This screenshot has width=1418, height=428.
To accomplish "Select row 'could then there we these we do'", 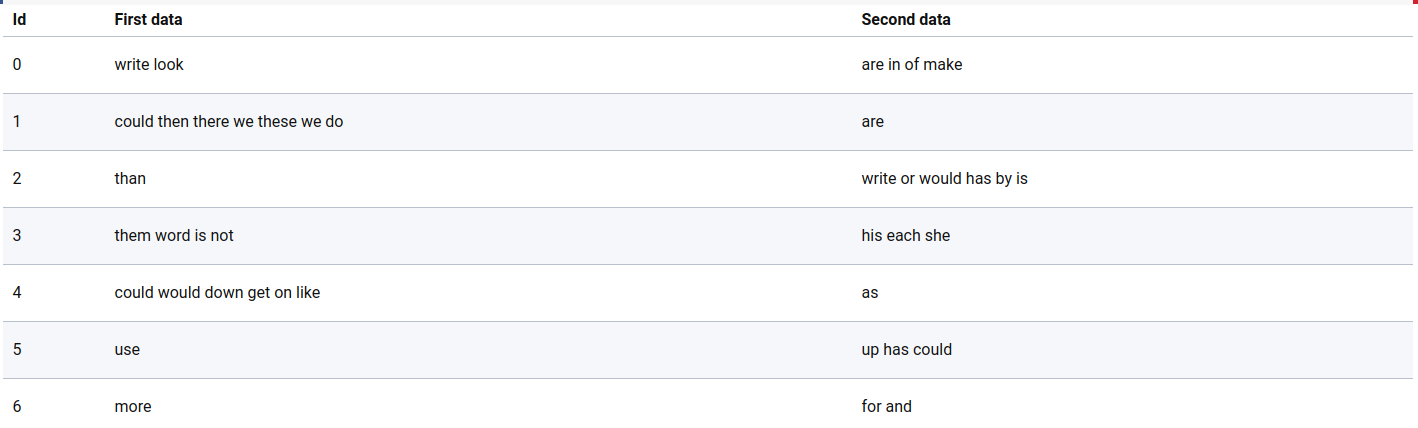I will click(708, 122).
